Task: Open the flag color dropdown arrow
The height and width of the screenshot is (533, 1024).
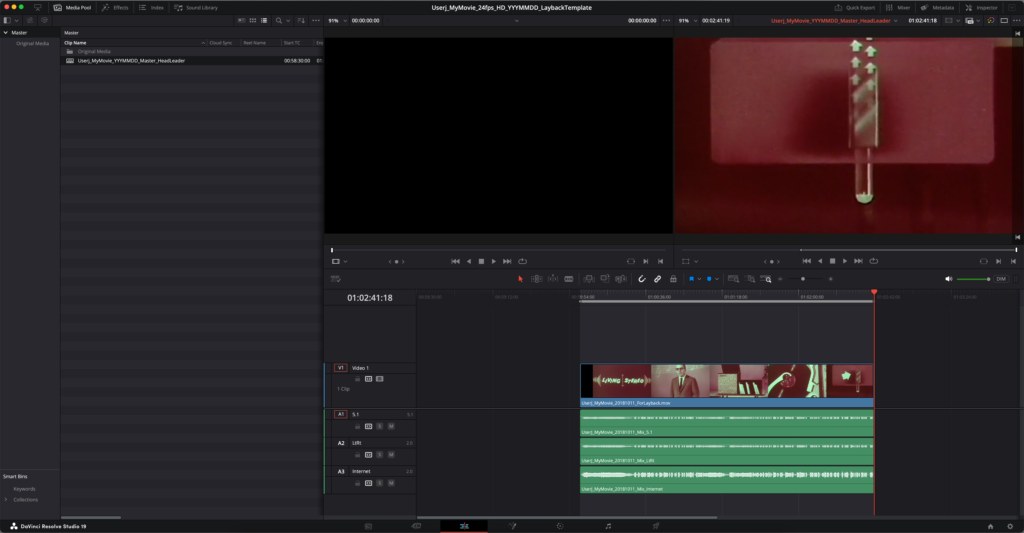Action: pyautogui.click(x=699, y=280)
